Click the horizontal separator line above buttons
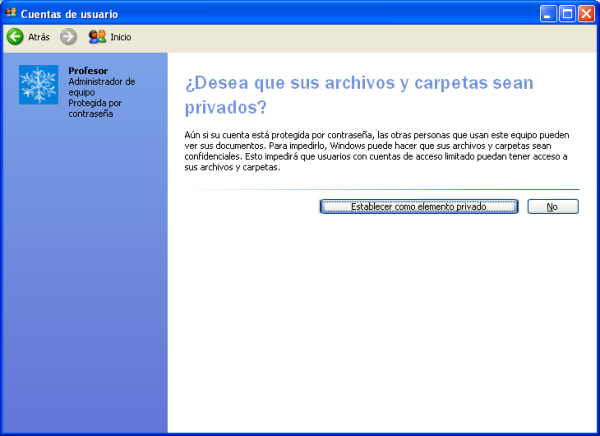Screen dimensions: 600x436 coord(382,189)
